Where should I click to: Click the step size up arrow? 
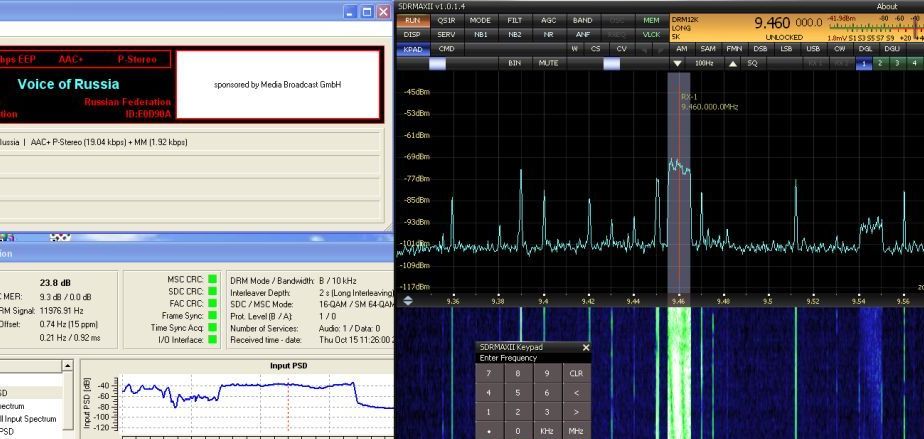coord(732,63)
